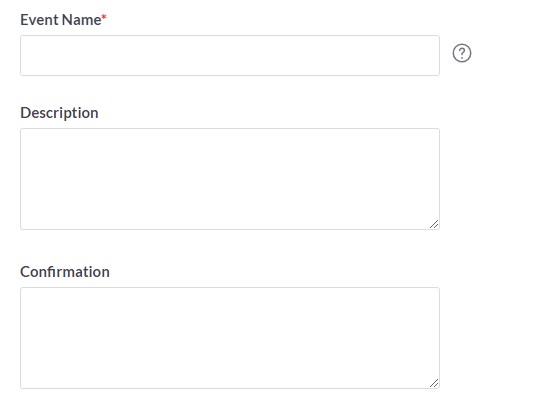Focus the Event Name input field
541x405 pixels.
click(x=230, y=55)
